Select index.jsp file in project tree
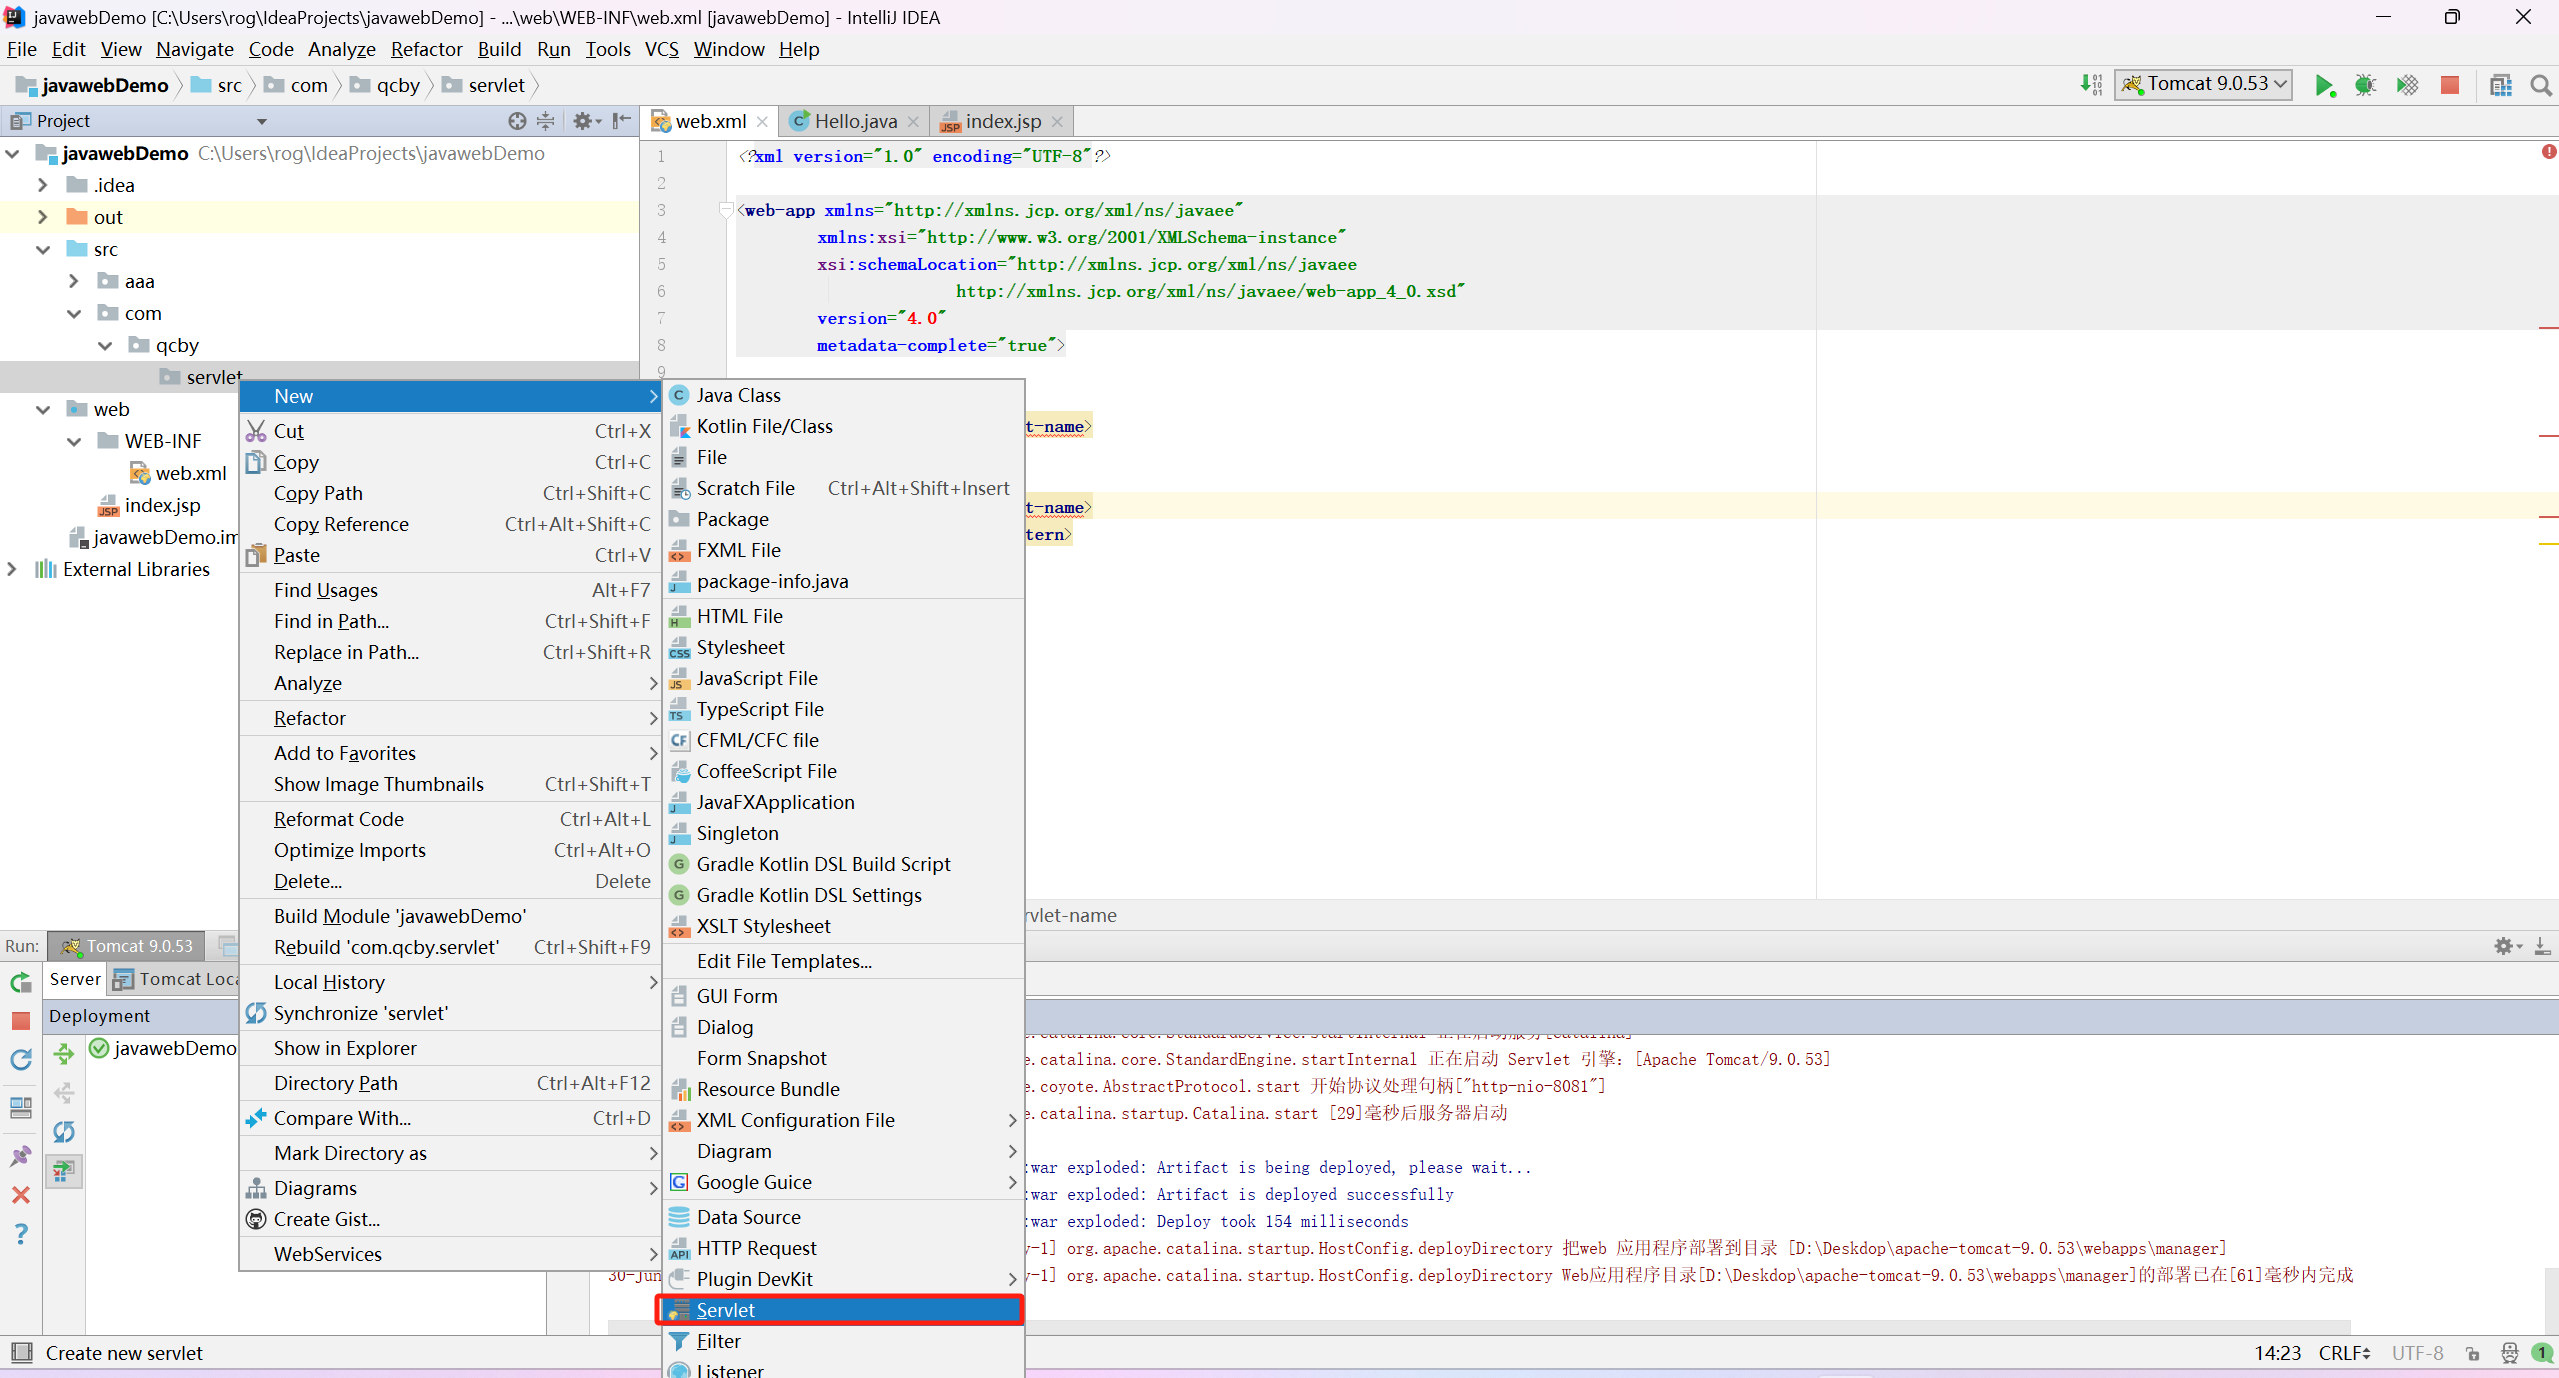 162,505
